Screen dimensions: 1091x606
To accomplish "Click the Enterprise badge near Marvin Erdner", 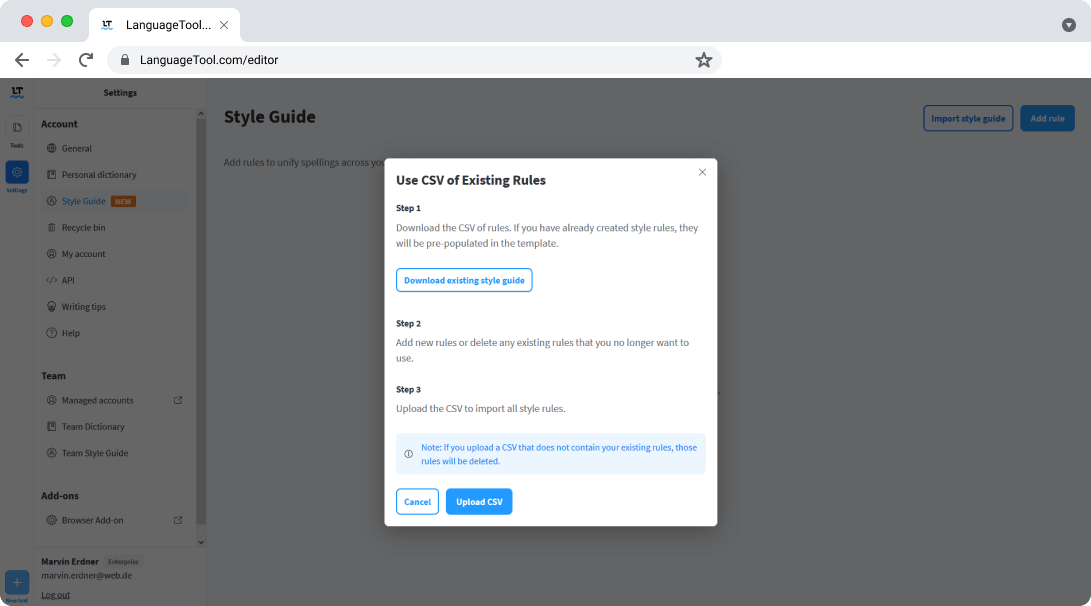I will pyautogui.click(x=123, y=561).
